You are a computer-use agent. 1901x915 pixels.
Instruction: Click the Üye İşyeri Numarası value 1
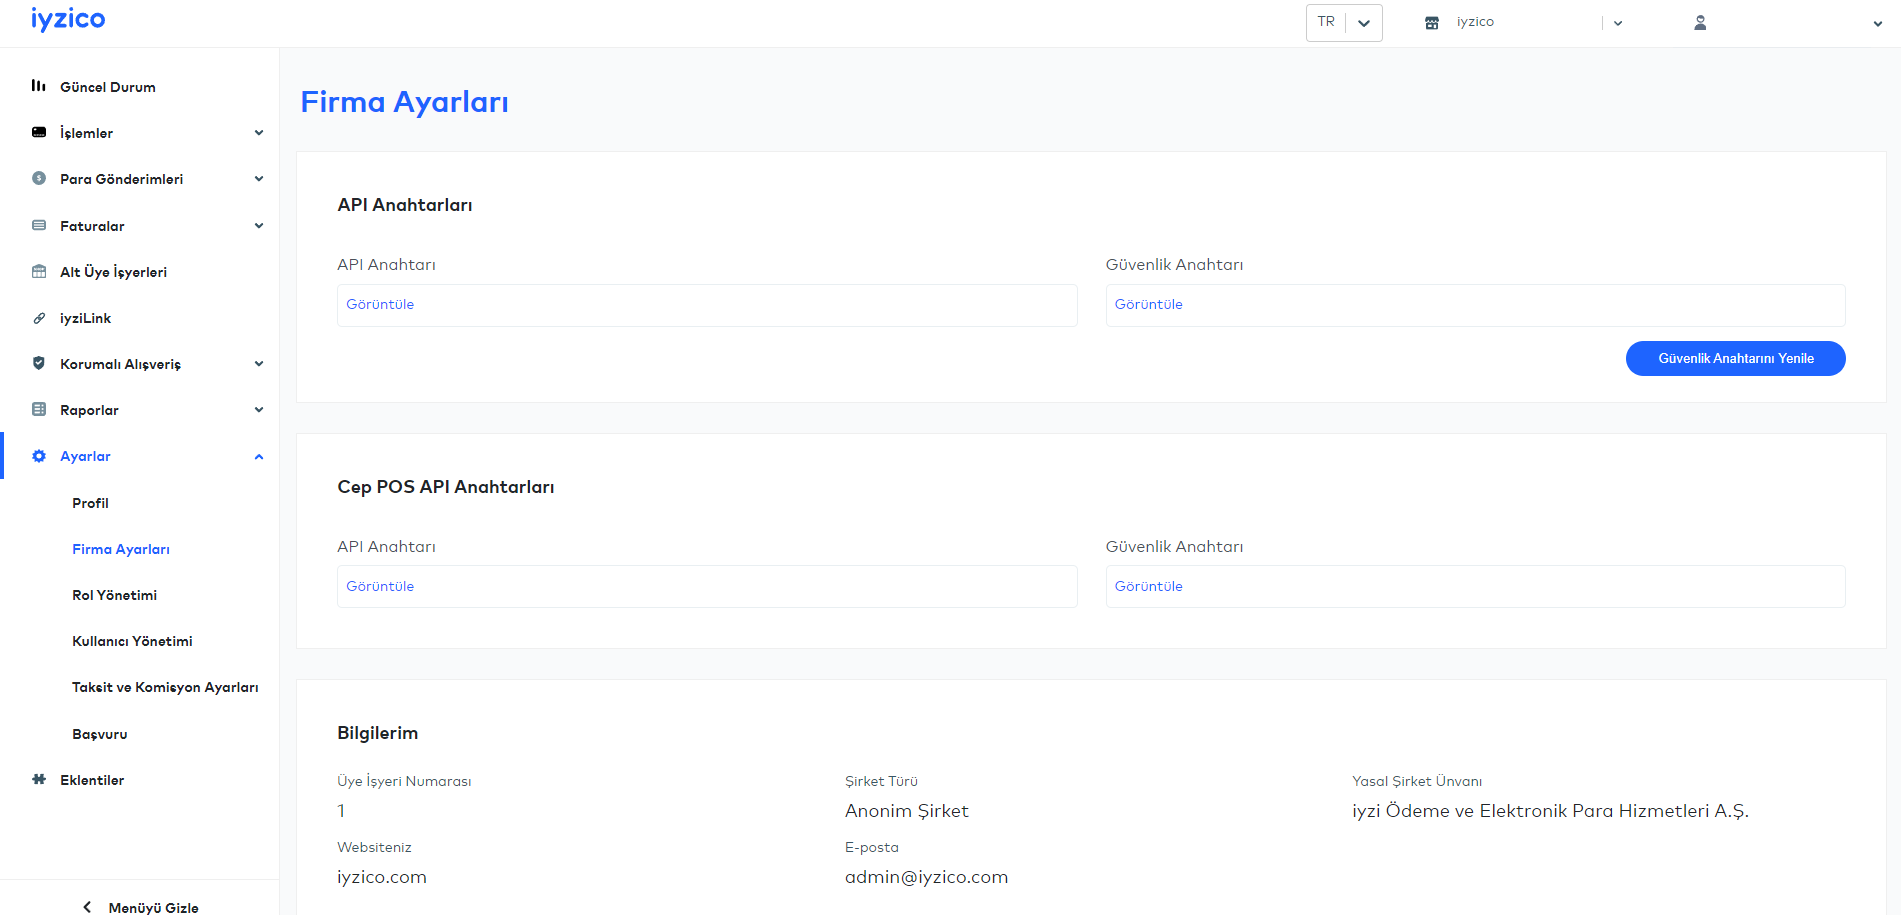point(341,811)
